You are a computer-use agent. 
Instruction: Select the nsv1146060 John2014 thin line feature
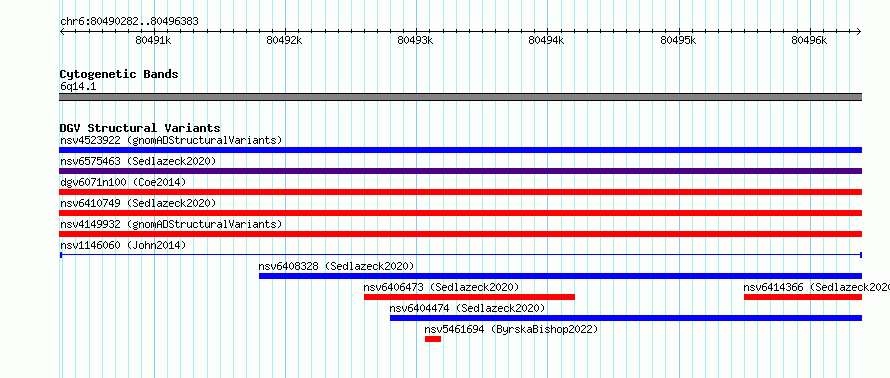460,255
